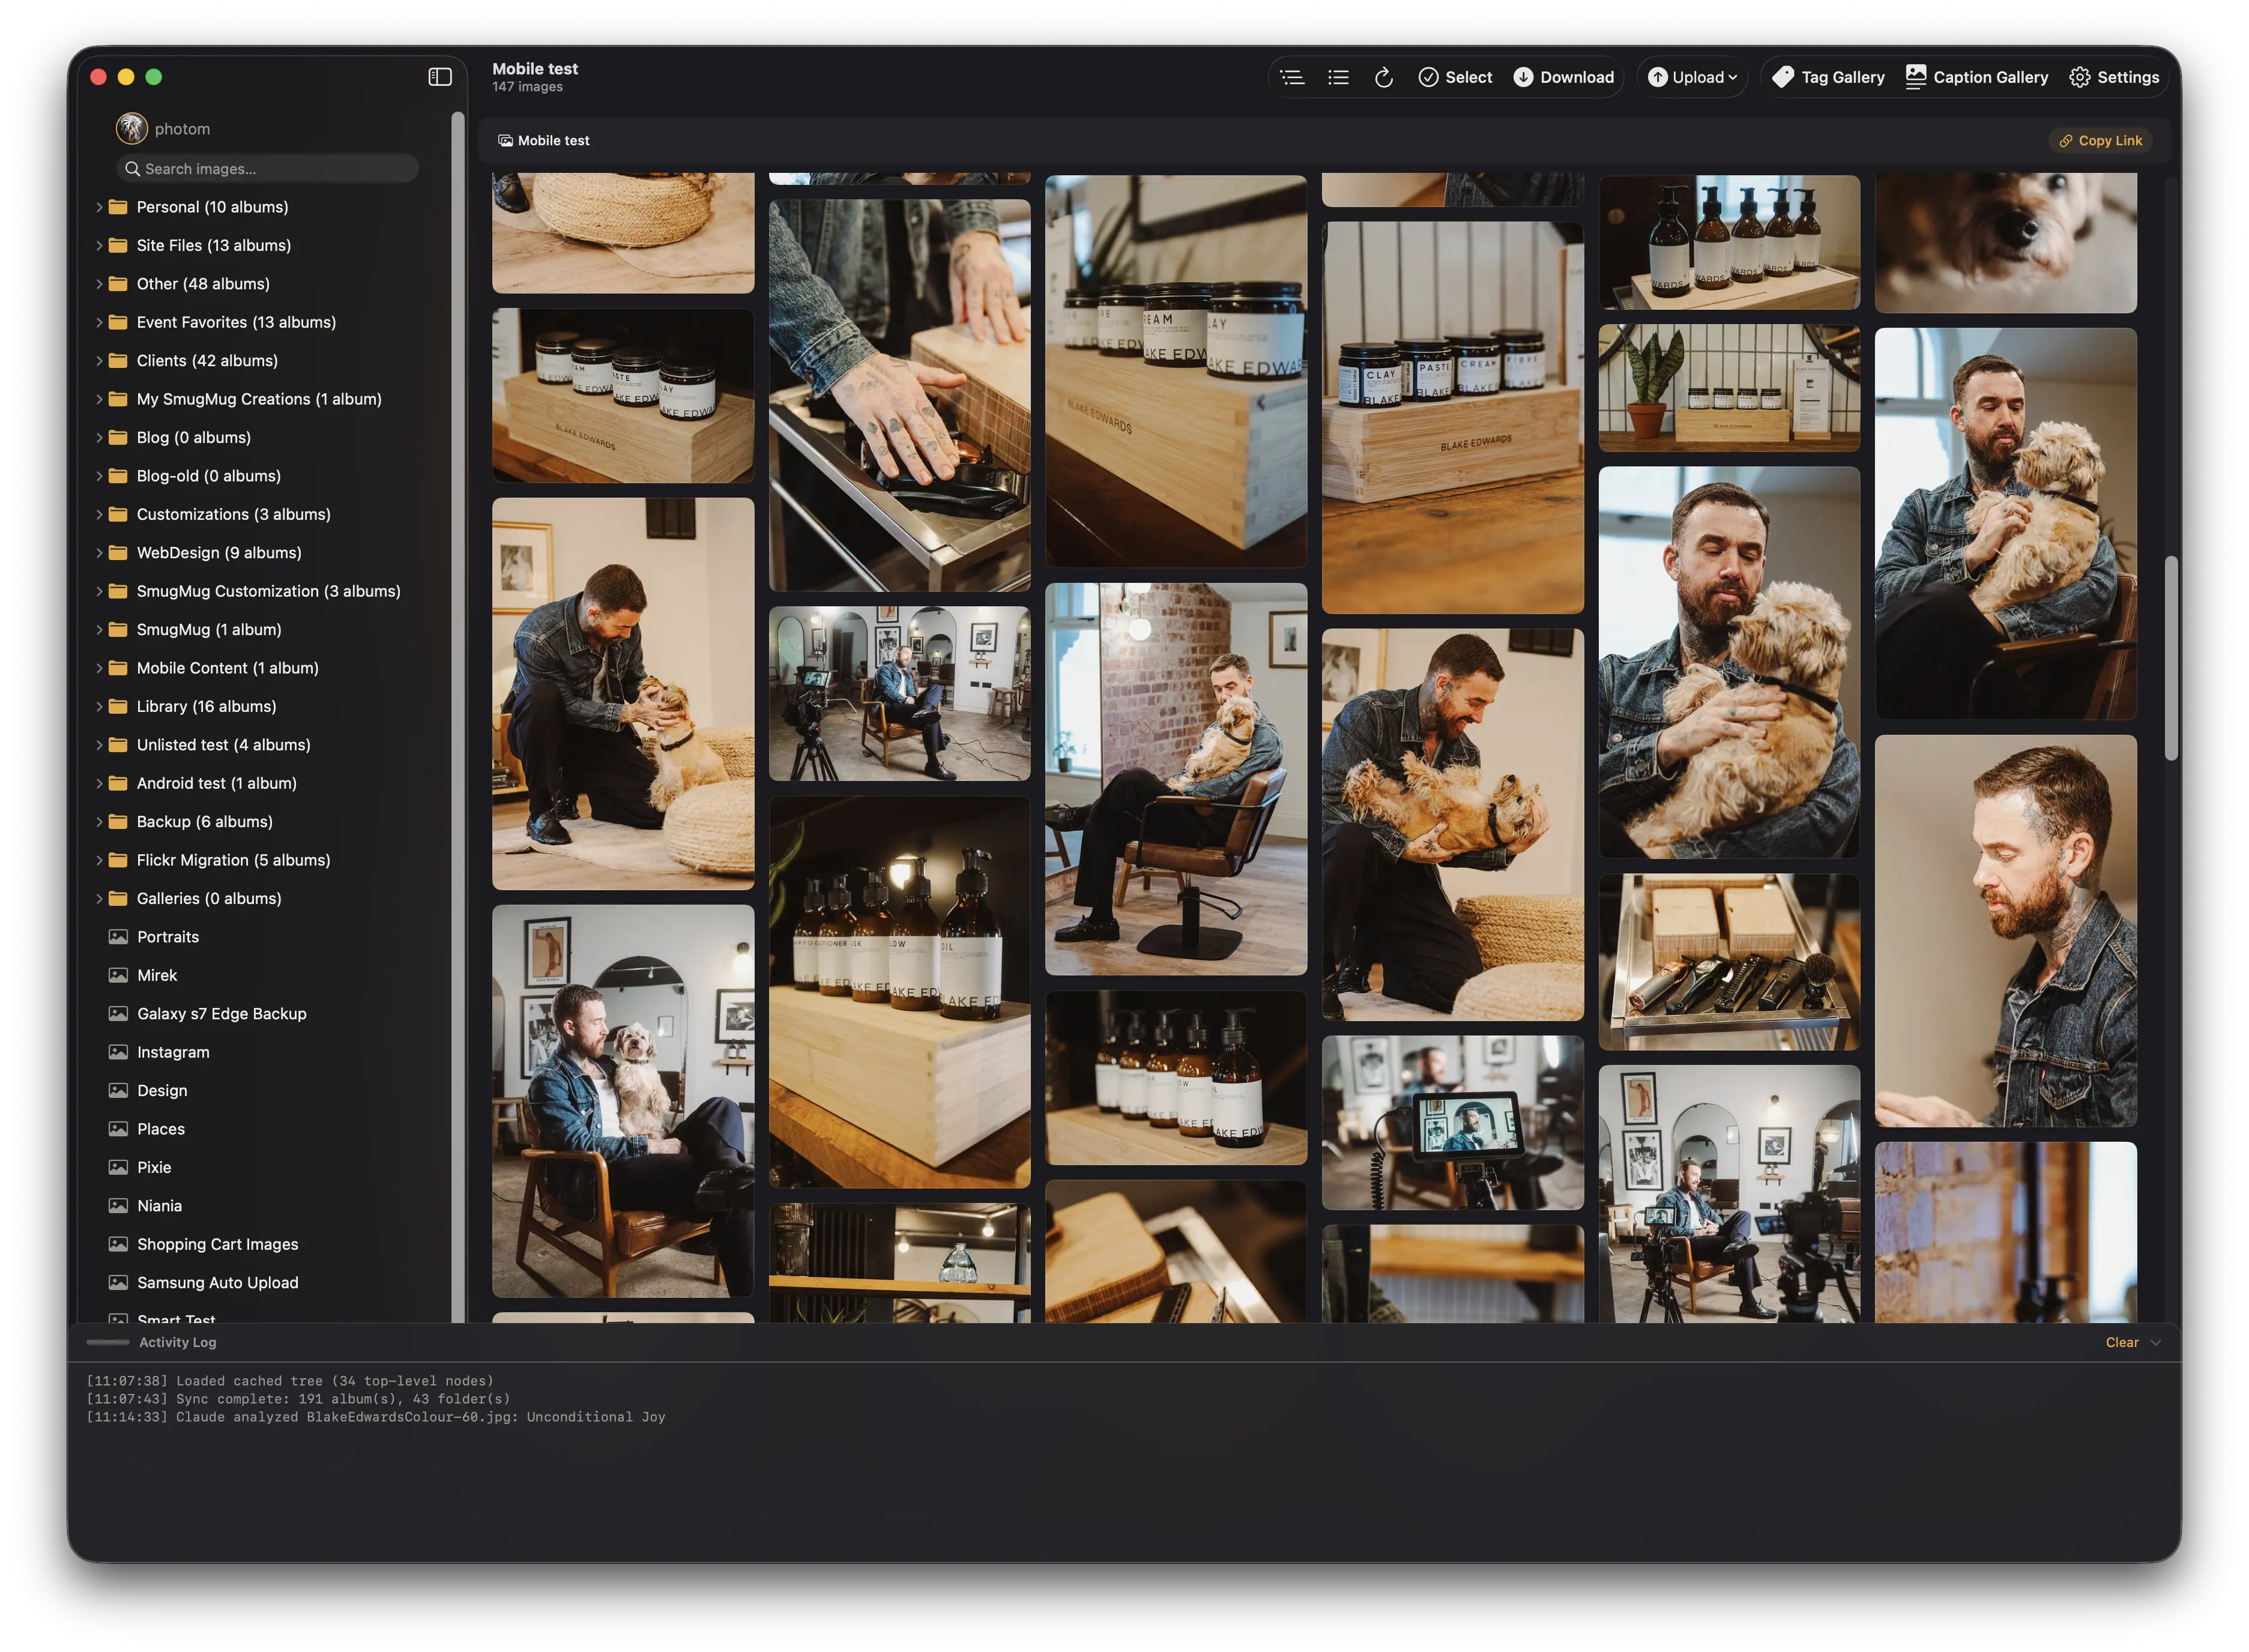The width and height of the screenshot is (2249, 1652).
Task: Click the Copy Link button
Action: [x=2100, y=140]
